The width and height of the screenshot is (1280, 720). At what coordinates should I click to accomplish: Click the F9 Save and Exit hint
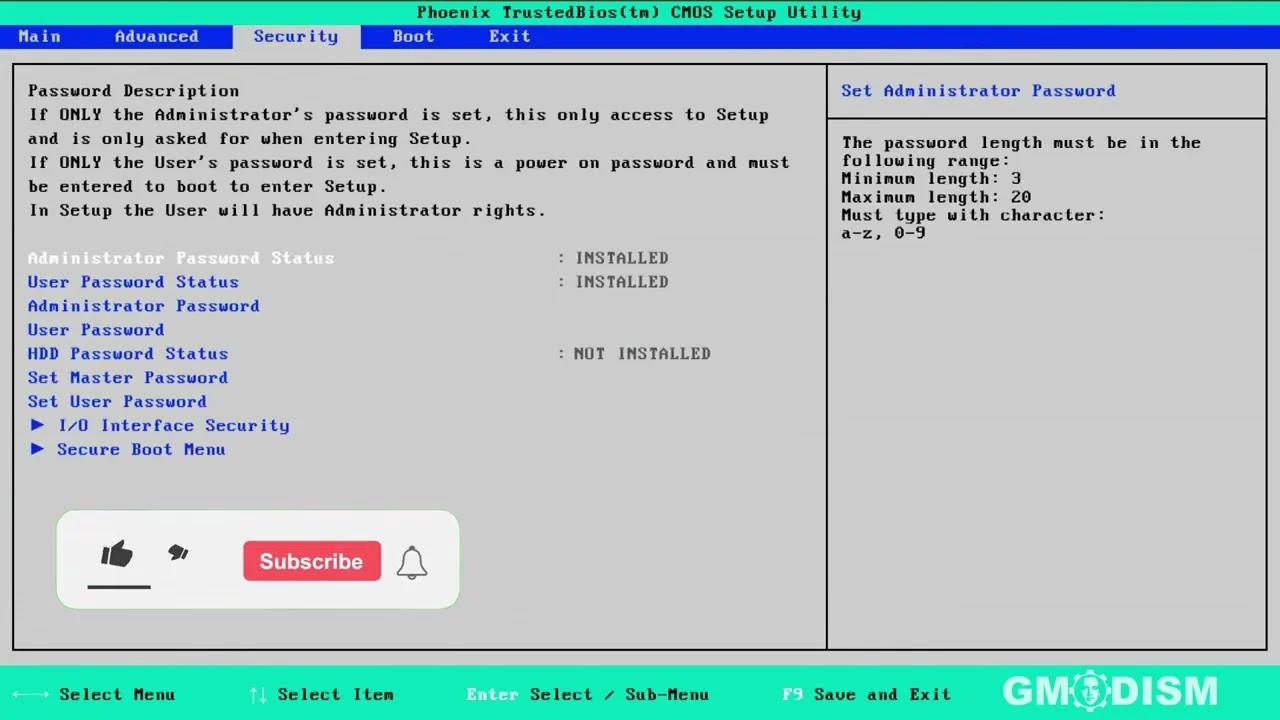pos(866,694)
